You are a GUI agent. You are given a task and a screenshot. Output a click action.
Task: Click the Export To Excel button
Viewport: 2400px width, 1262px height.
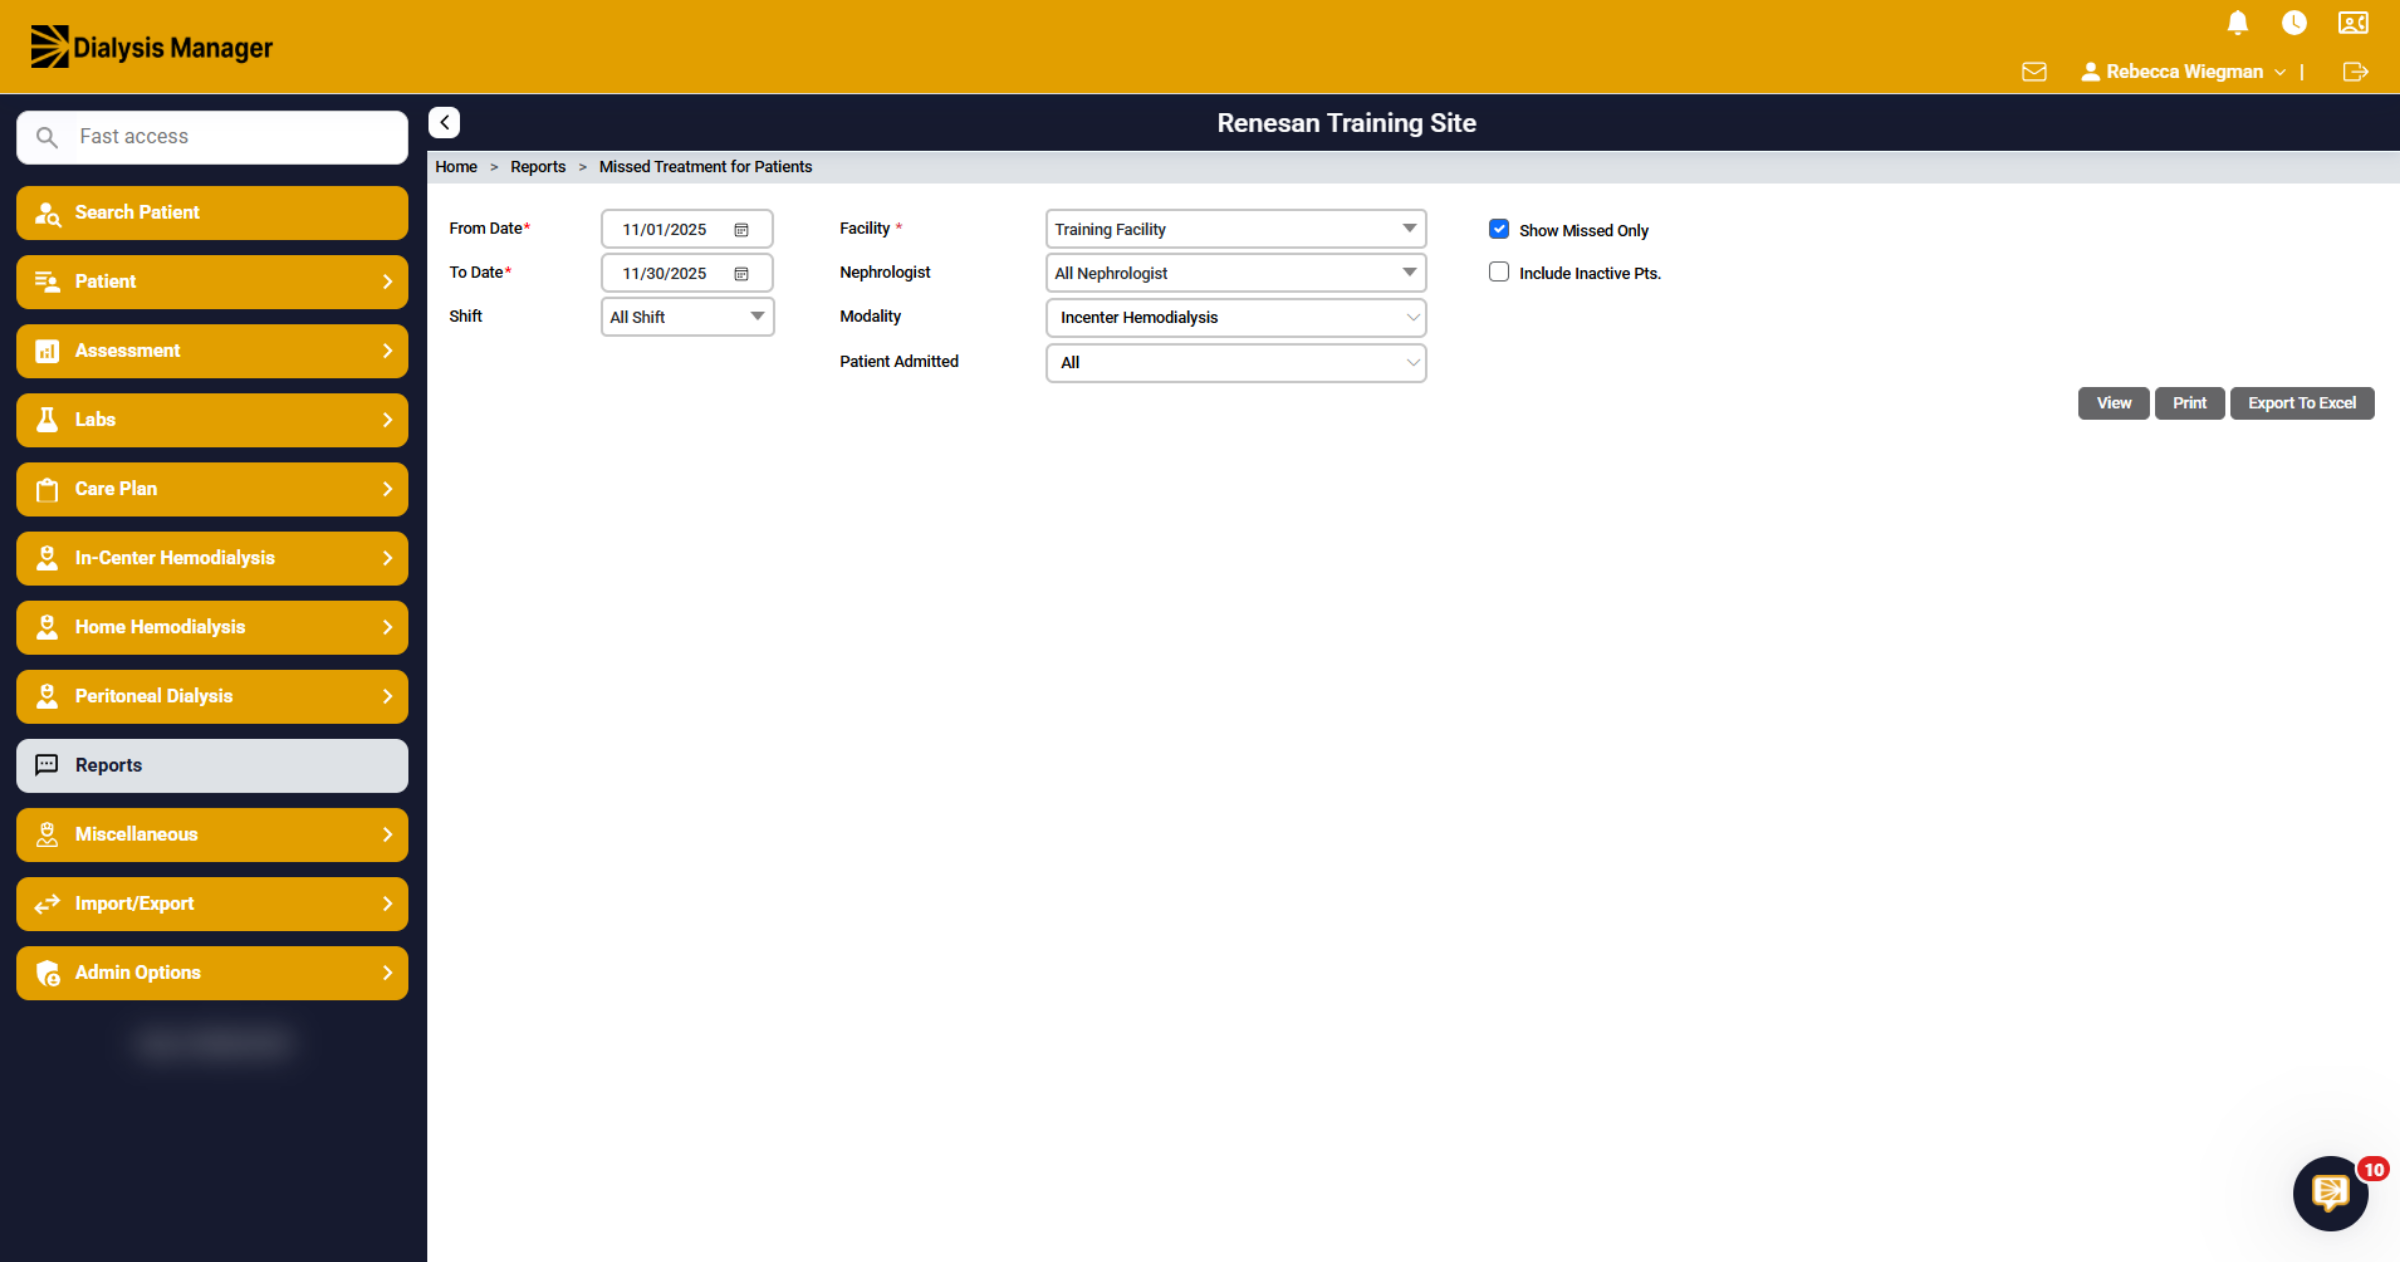pos(2302,403)
